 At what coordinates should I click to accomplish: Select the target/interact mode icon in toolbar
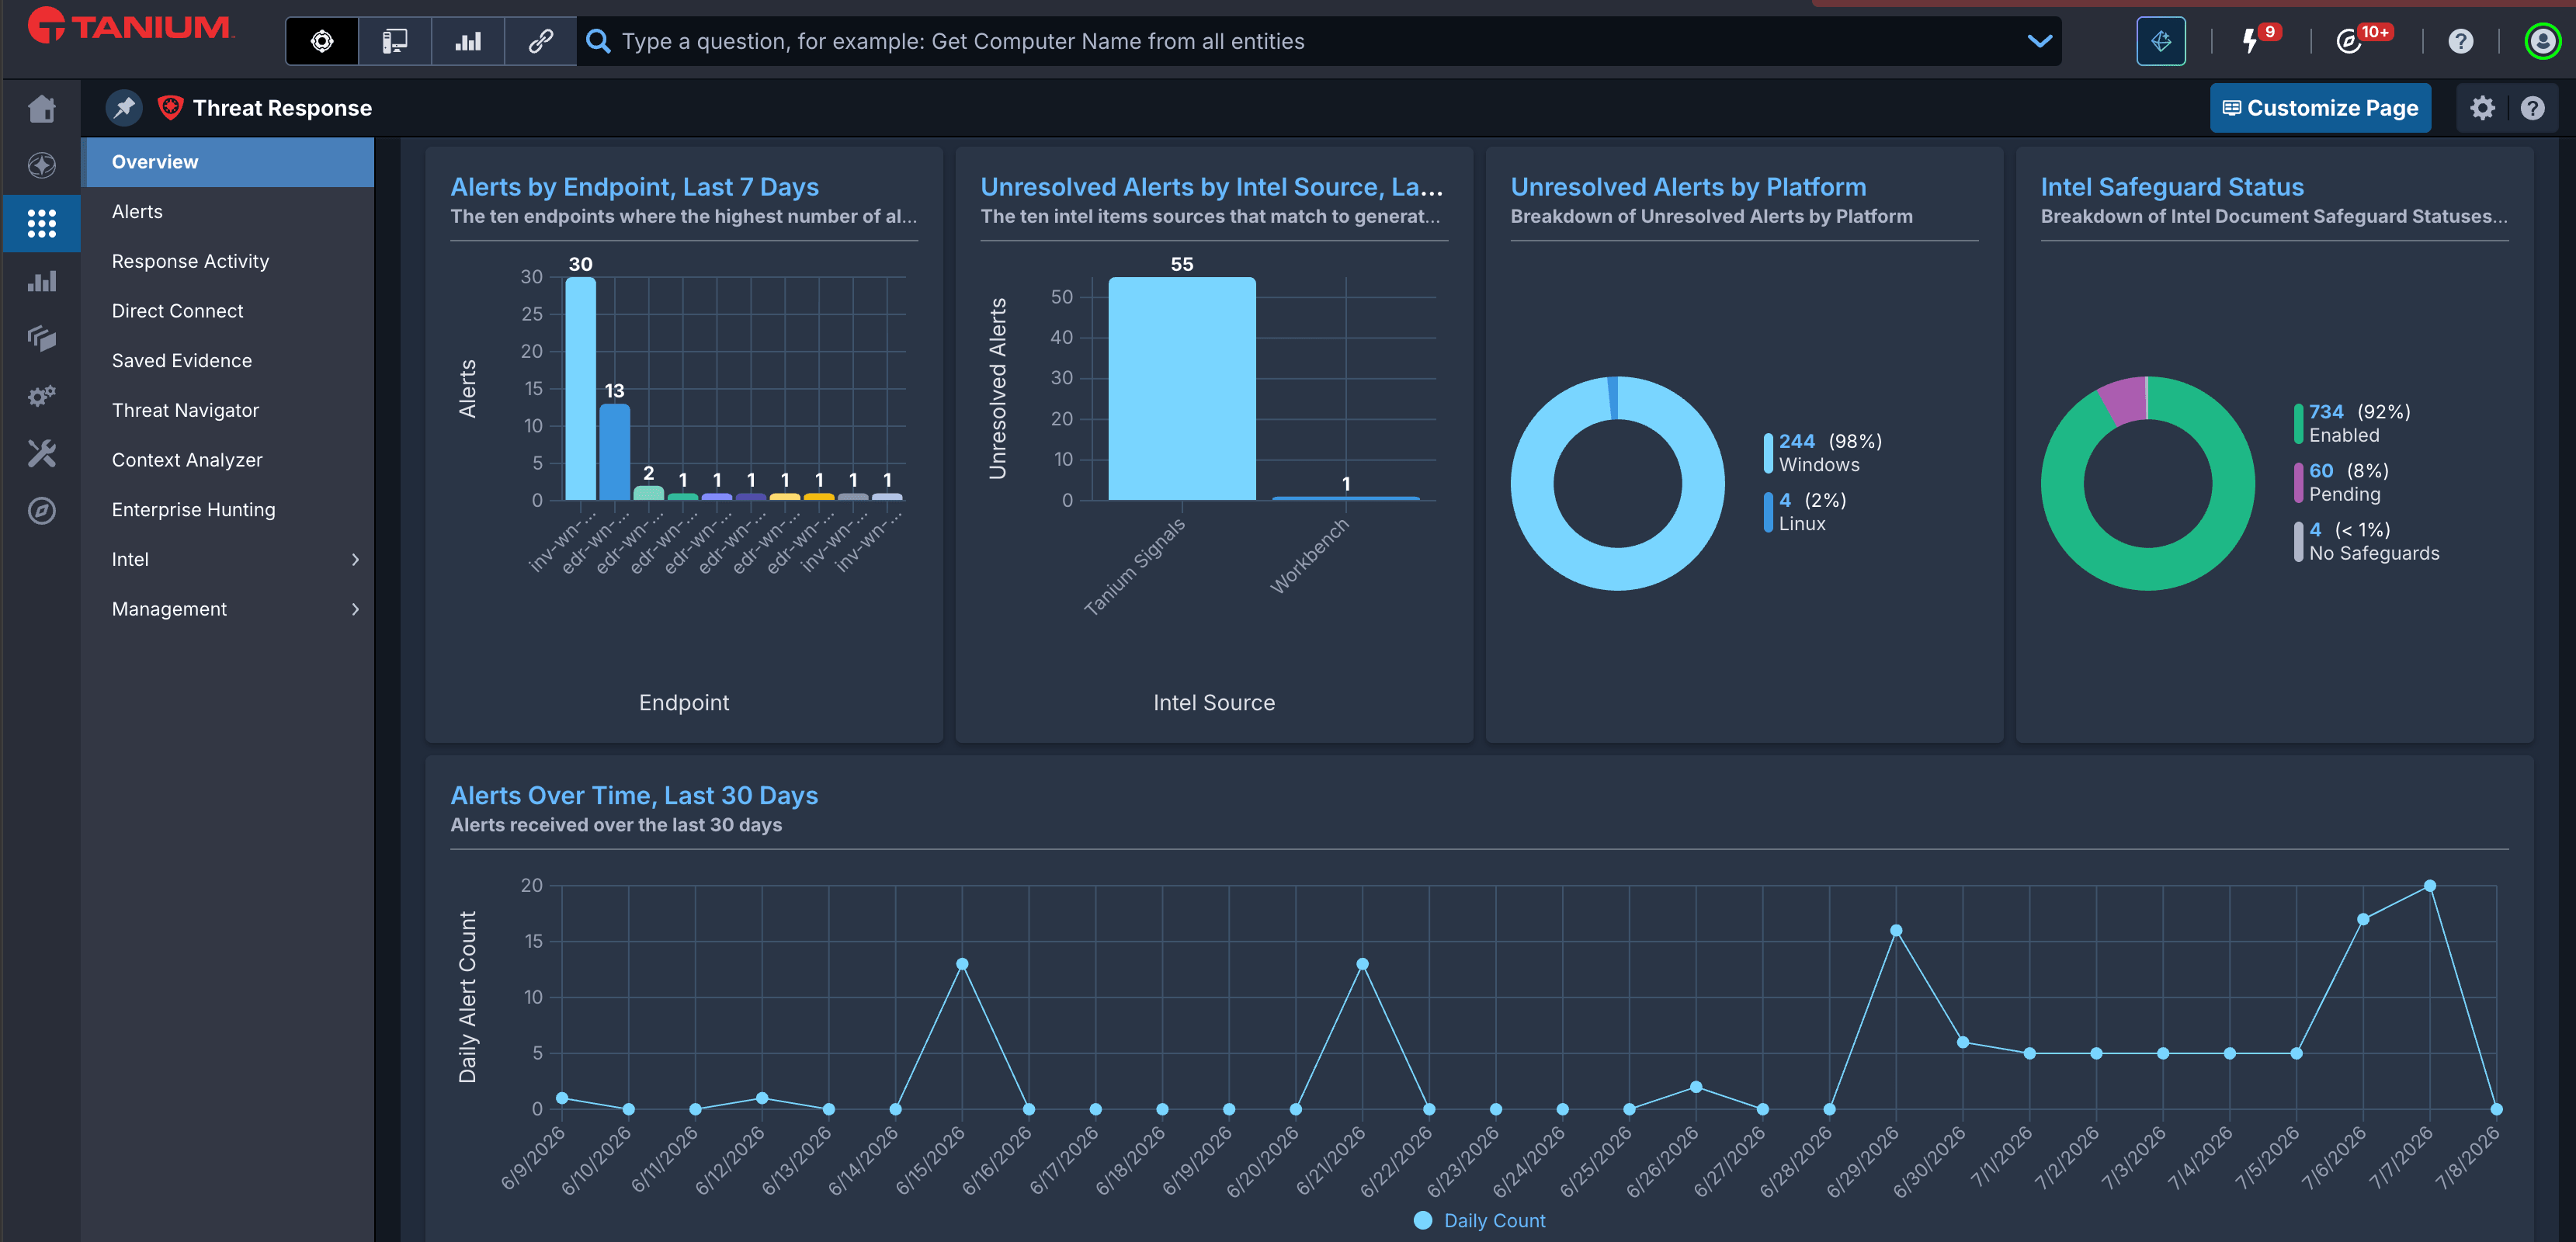pyautogui.click(x=322, y=41)
